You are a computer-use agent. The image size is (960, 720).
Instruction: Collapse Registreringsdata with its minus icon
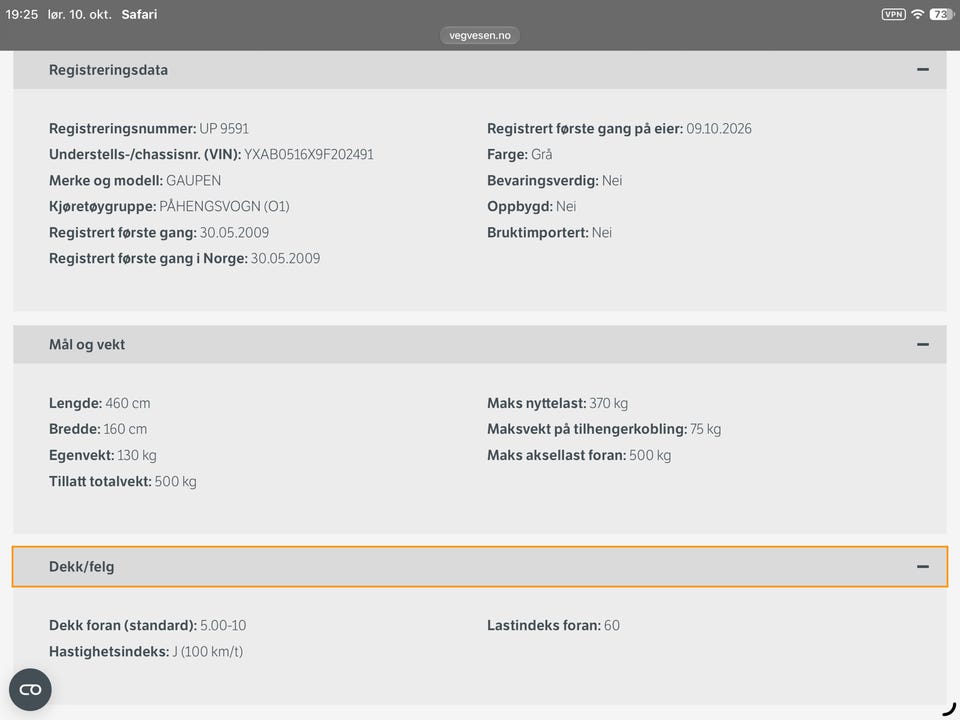pos(923,70)
